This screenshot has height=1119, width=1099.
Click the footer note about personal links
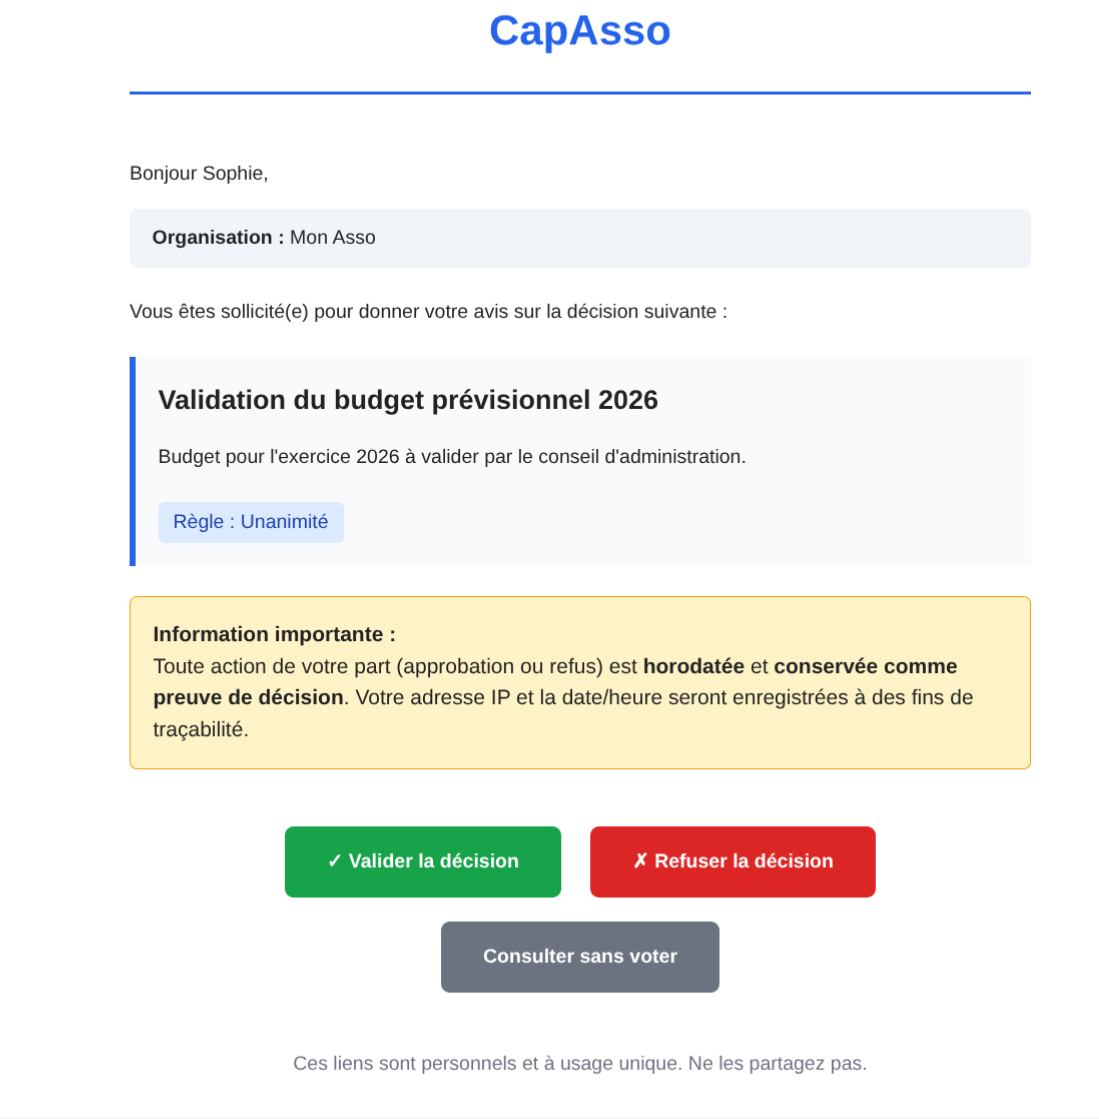(x=580, y=1063)
